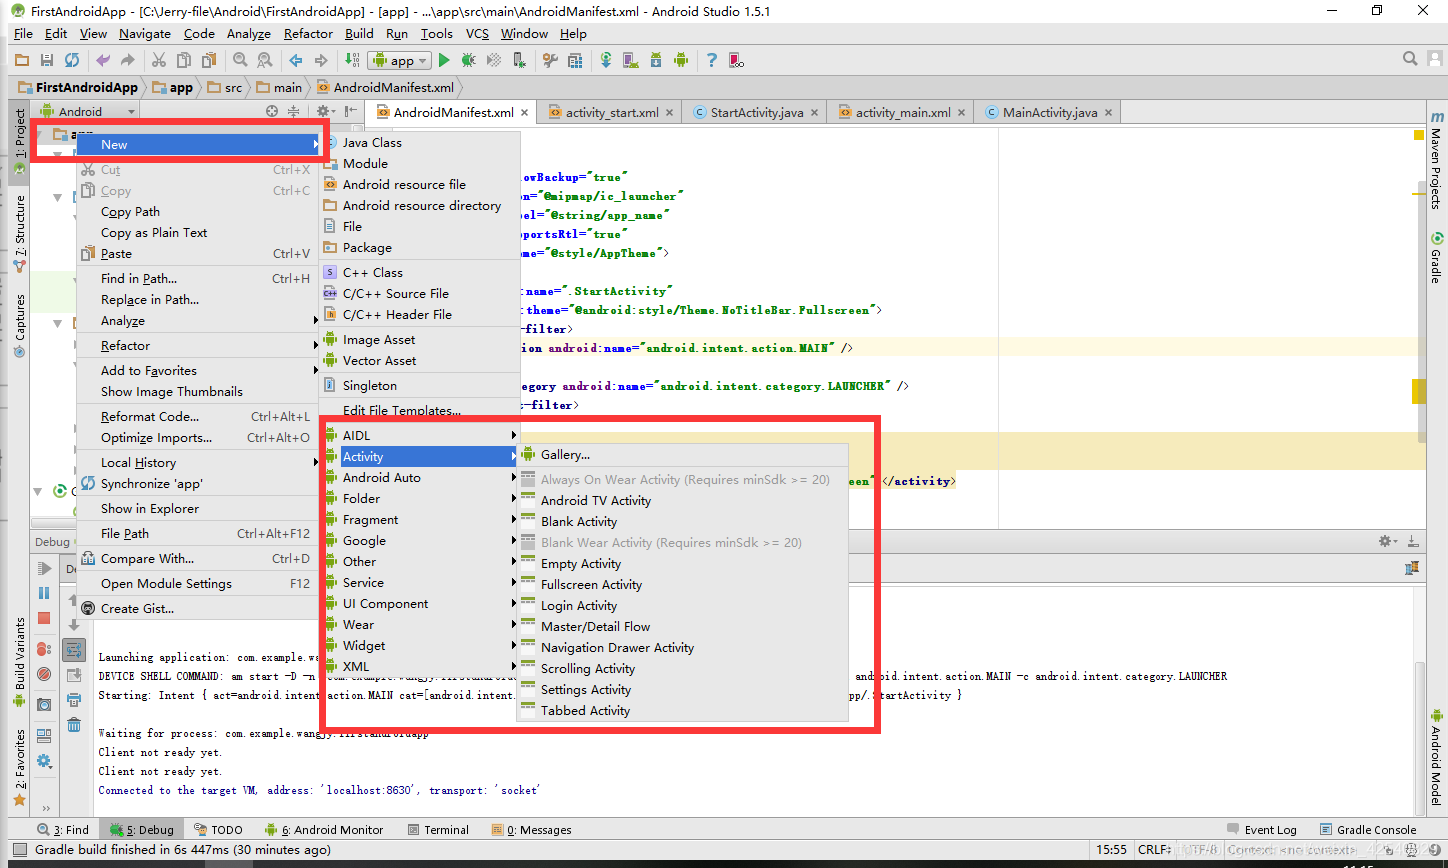Click the CRLF line separator status entry
1448x868 pixels.
[1155, 849]
